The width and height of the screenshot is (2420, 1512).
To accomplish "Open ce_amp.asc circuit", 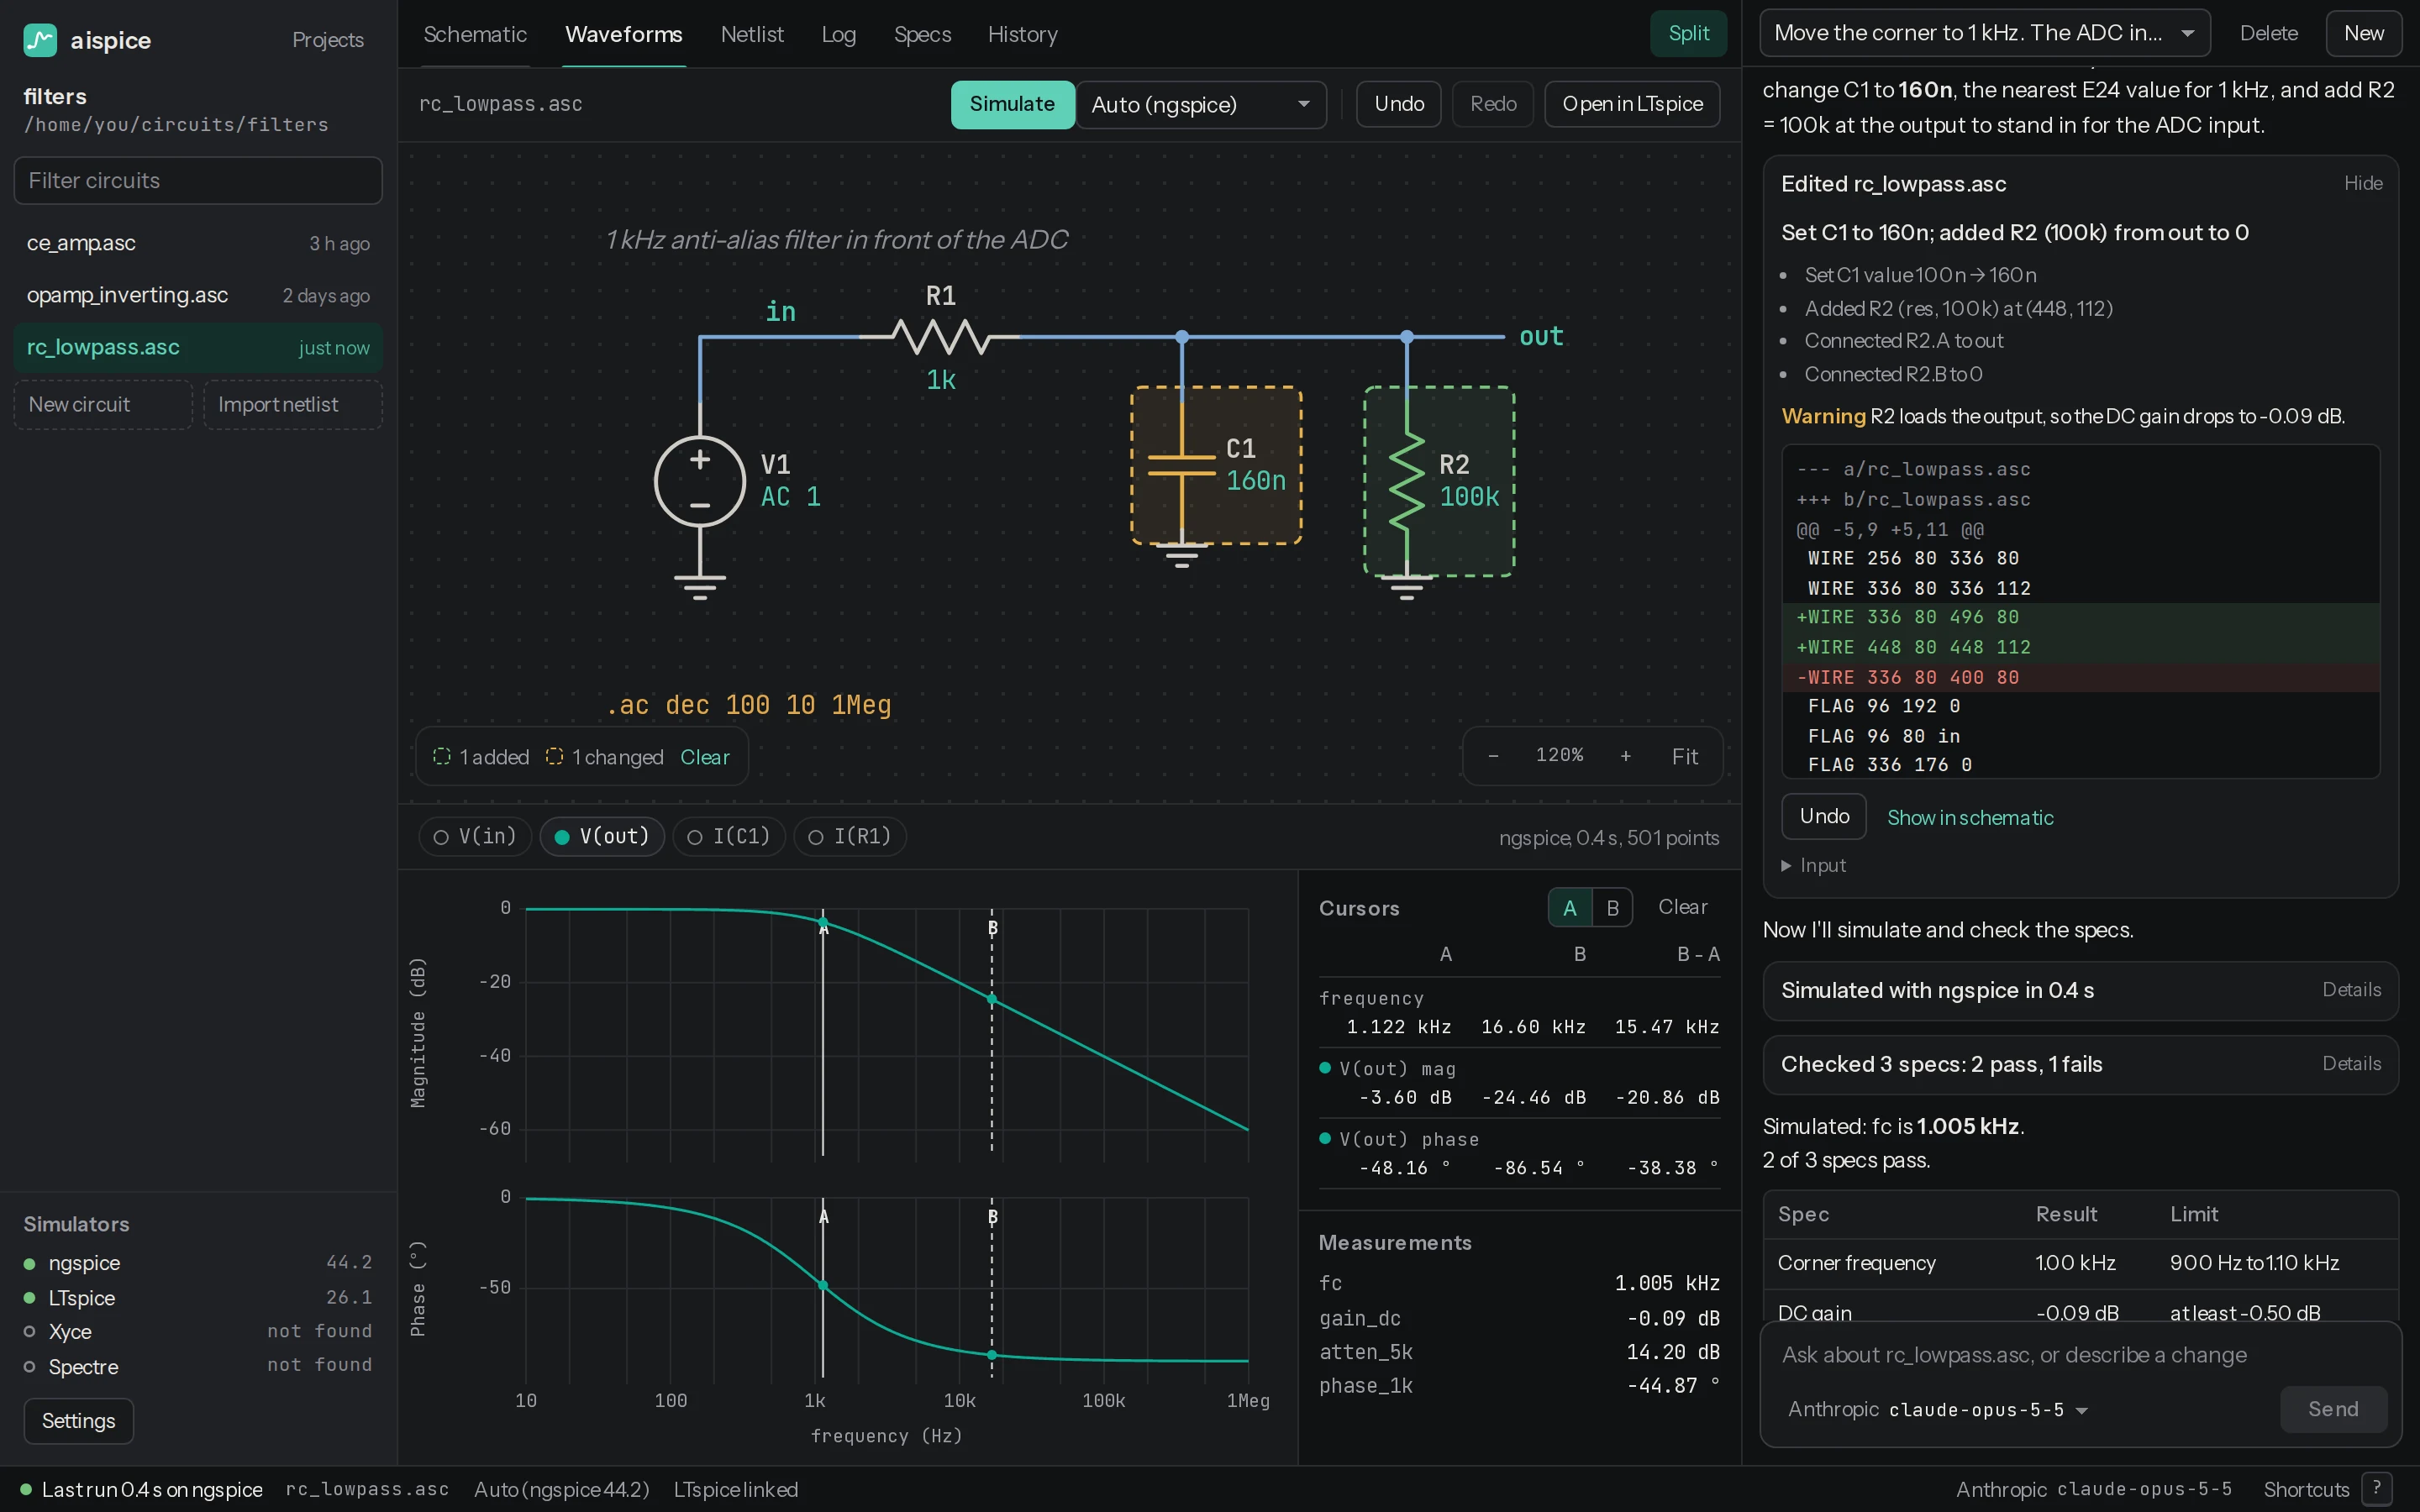I will tap(198, 243).
